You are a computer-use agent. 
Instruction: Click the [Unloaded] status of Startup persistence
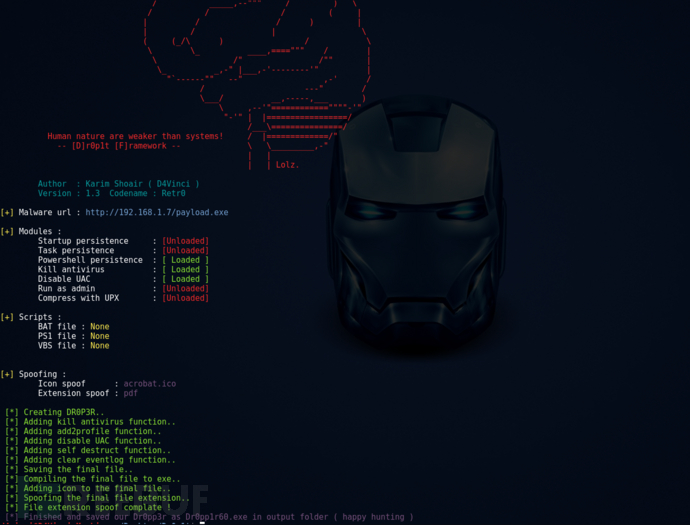[185, 241]
